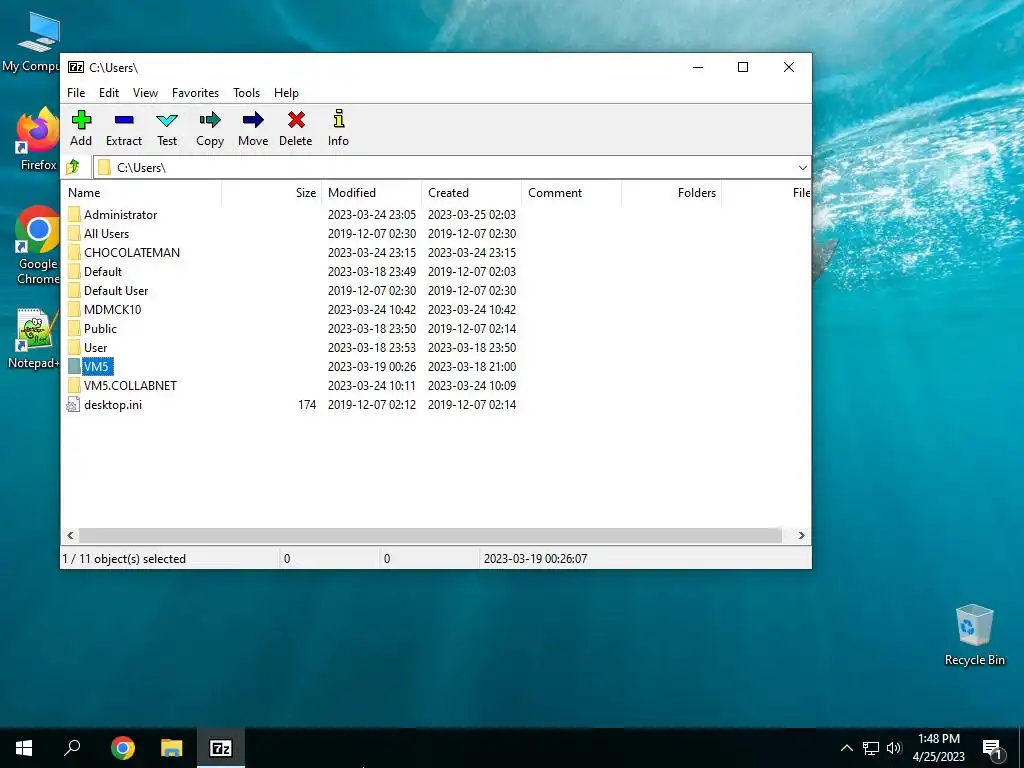Open File Explorer from the taskbar

[172, 748]
